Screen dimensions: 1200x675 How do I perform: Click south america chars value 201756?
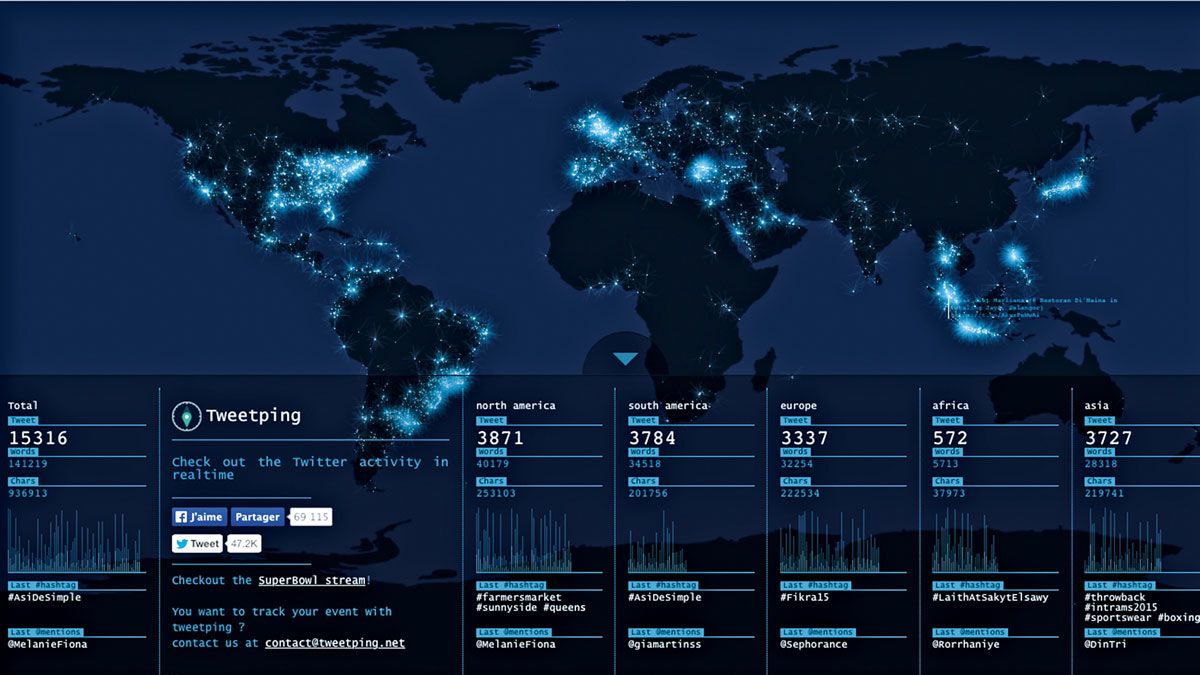pyautogui.click(x=648, y=494)
